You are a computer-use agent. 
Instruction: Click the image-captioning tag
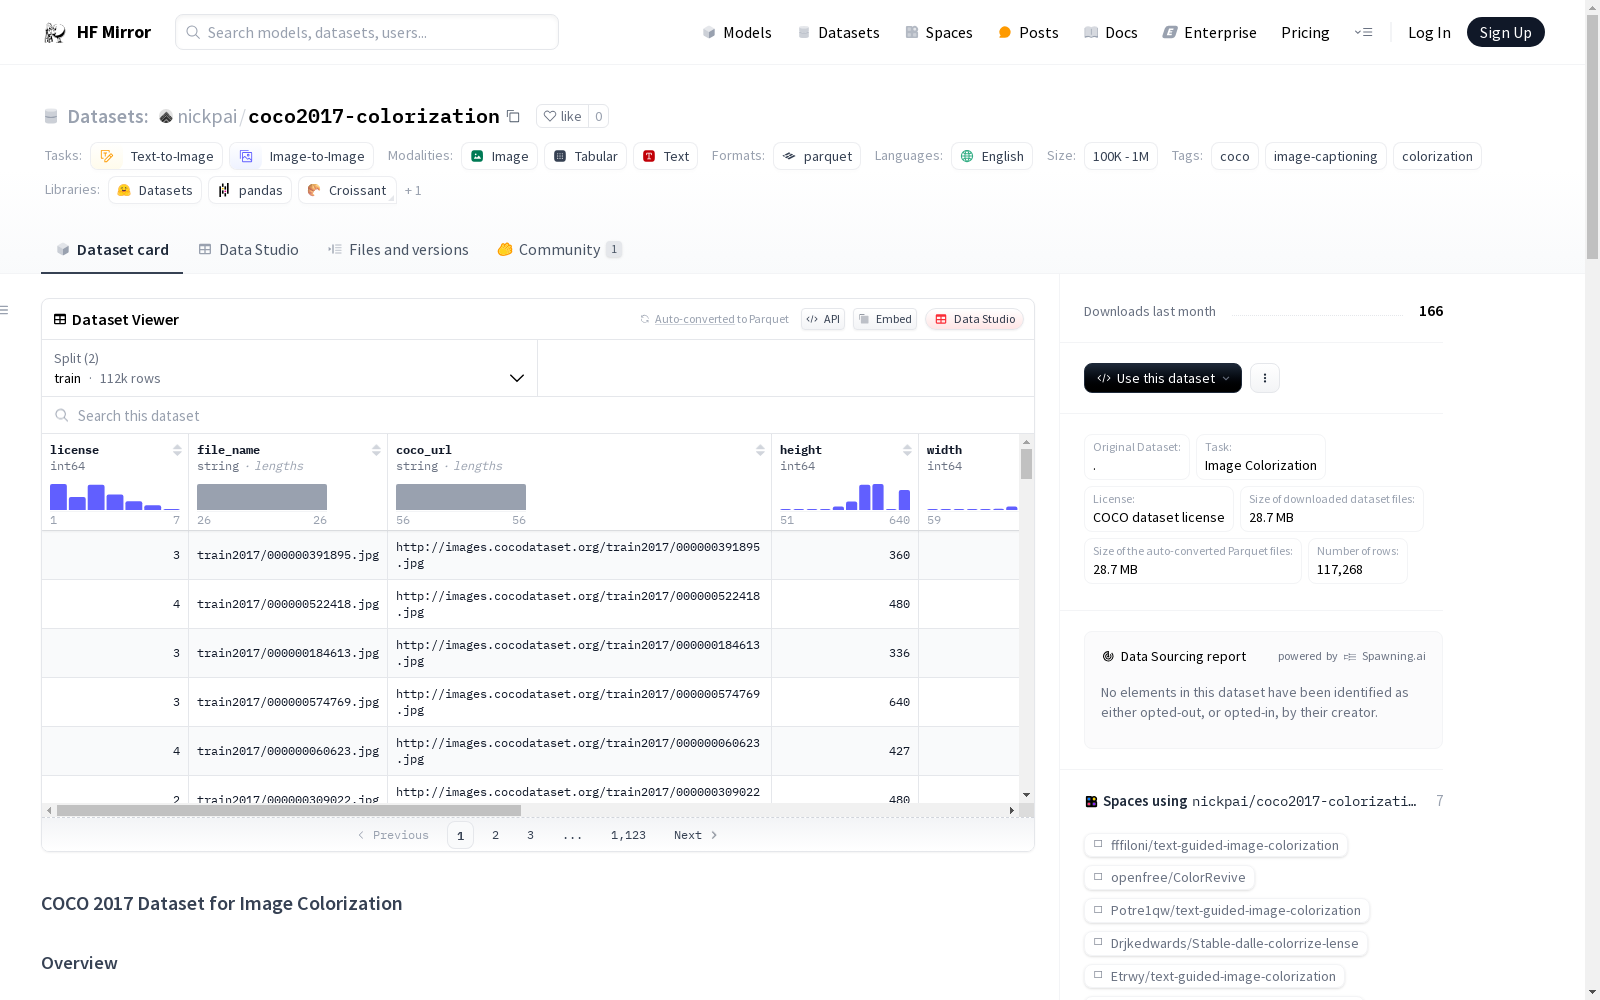point(1326,156)
